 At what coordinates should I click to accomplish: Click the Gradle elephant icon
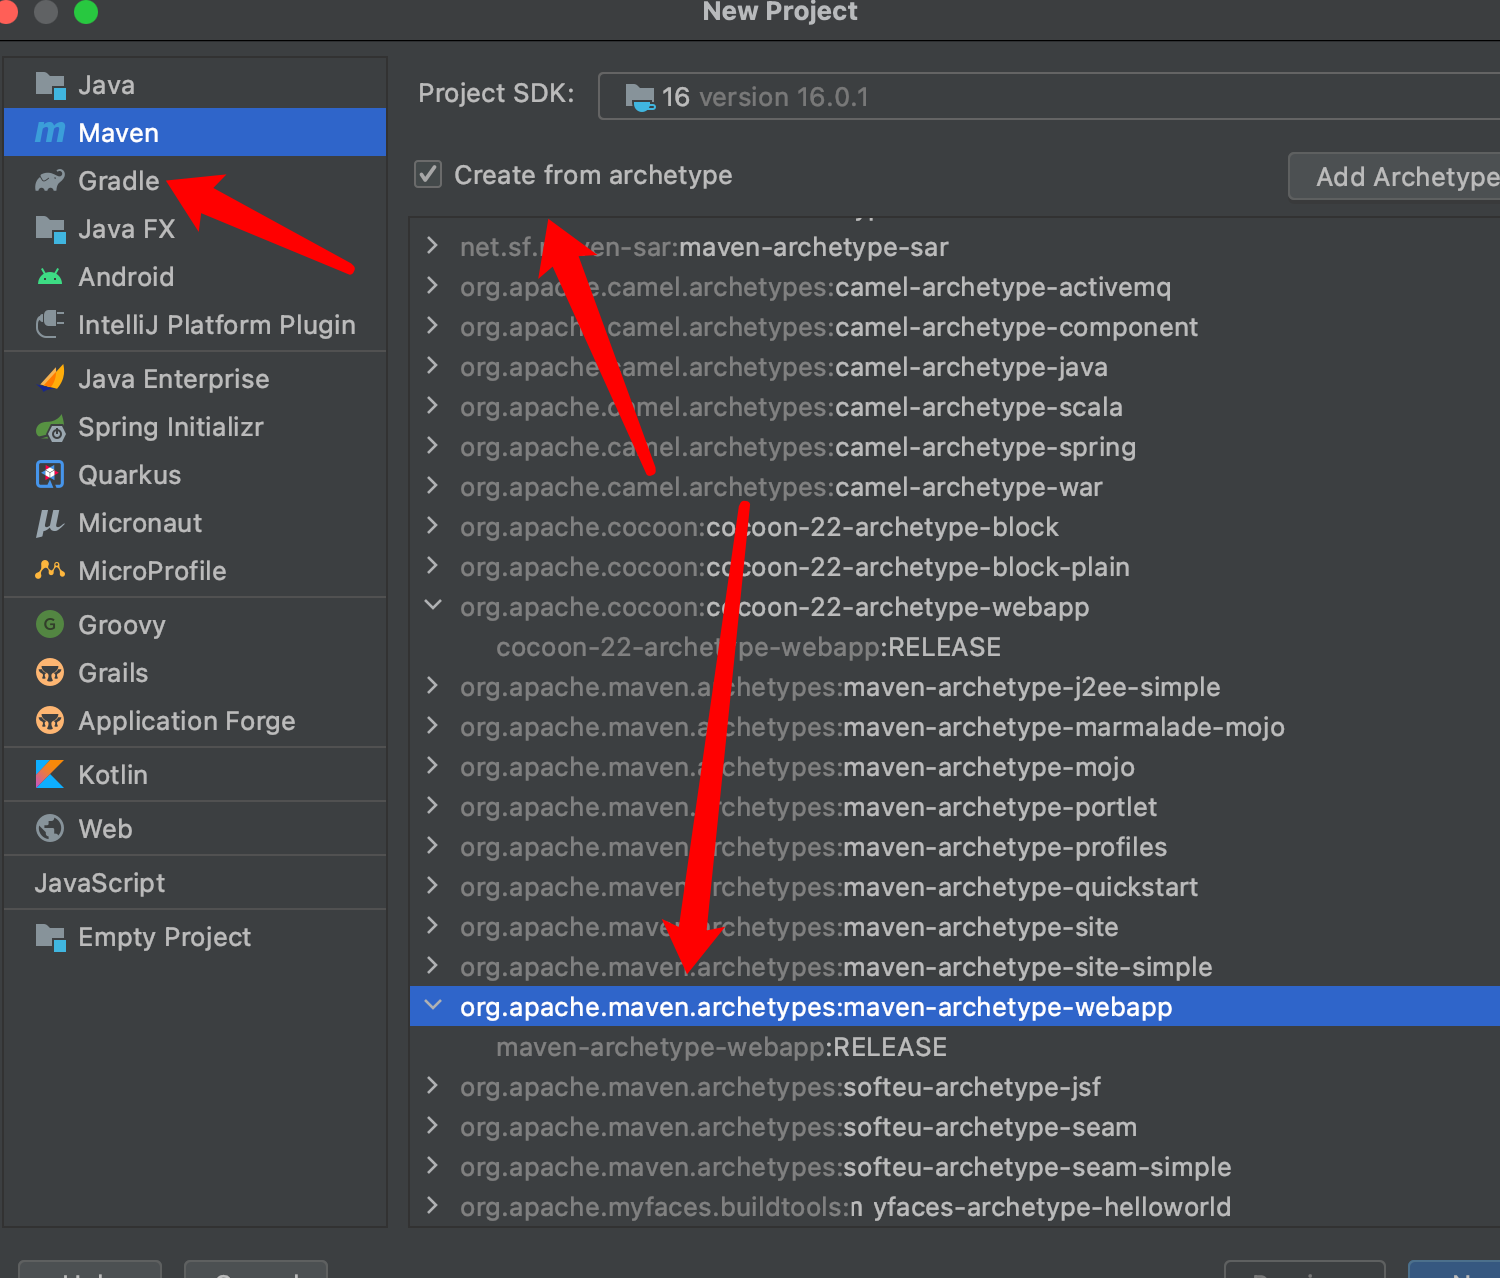pyautogui.click(x=49, y=180)
